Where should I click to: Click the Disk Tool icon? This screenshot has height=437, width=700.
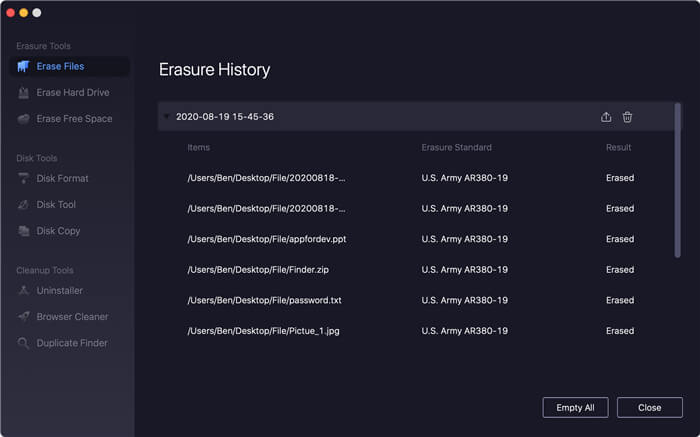(23, 204)
